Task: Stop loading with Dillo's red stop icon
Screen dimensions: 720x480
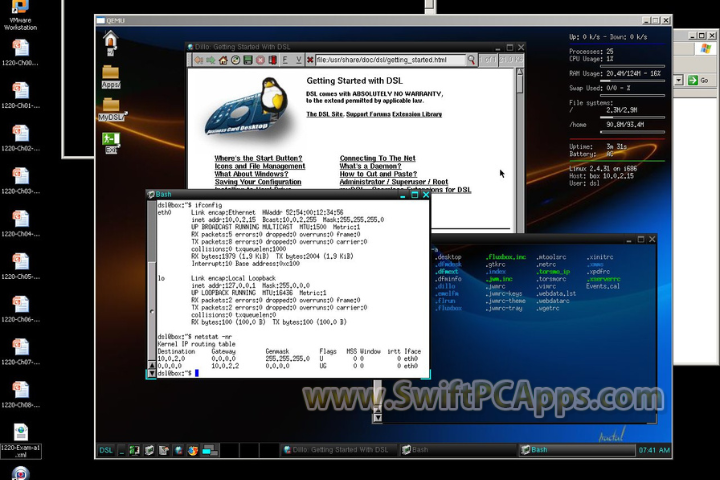Action: tap(260, 60)
